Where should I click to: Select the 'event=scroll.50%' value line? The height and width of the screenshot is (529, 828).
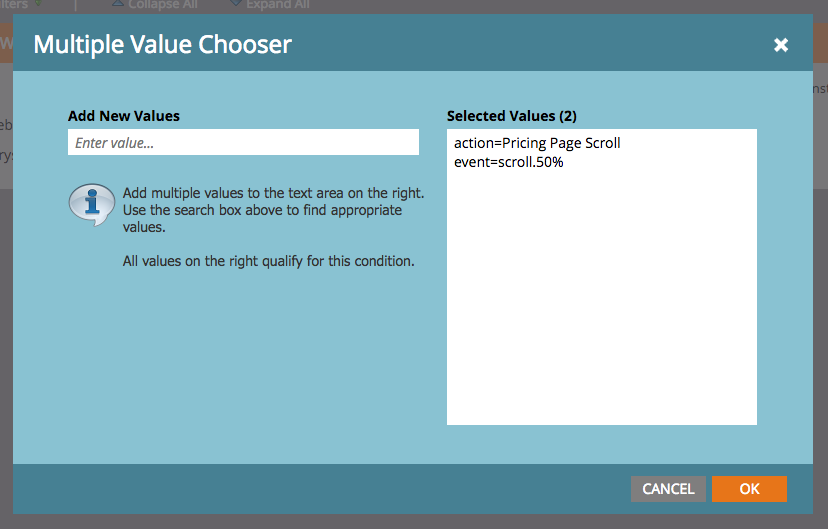coord(508,162)
